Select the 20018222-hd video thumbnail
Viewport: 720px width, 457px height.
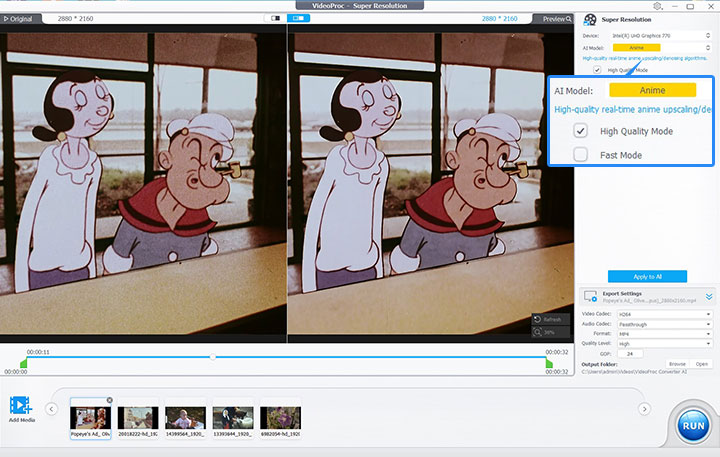point(138,418)
